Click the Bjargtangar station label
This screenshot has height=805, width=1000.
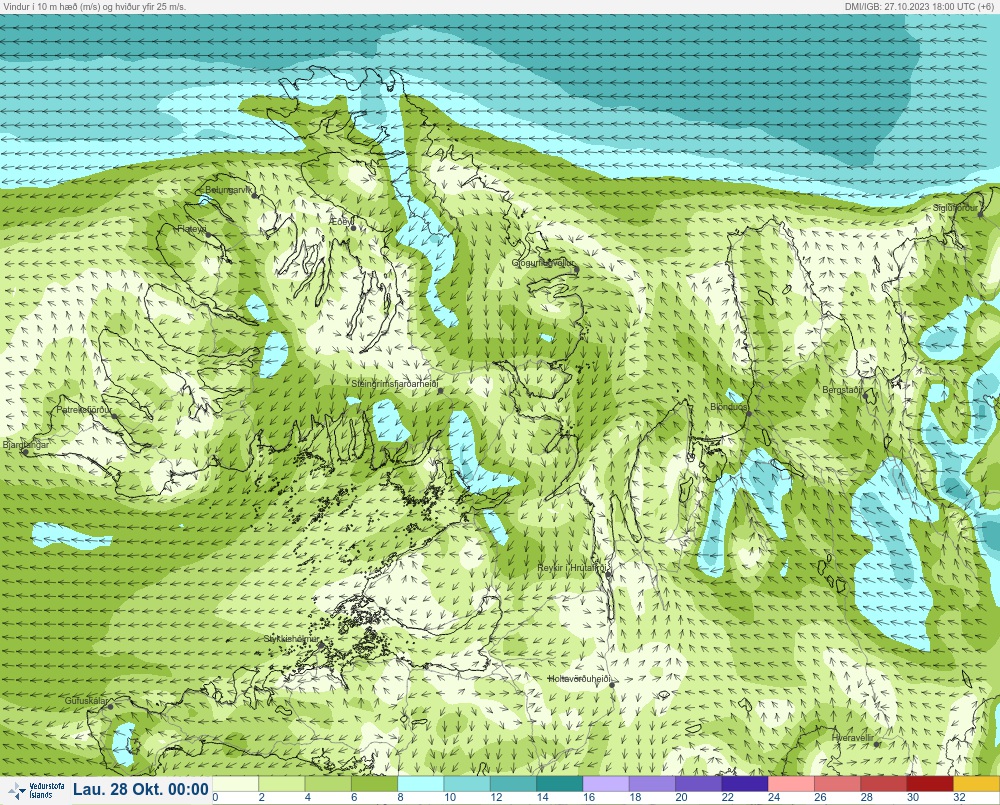coord(26,445)
